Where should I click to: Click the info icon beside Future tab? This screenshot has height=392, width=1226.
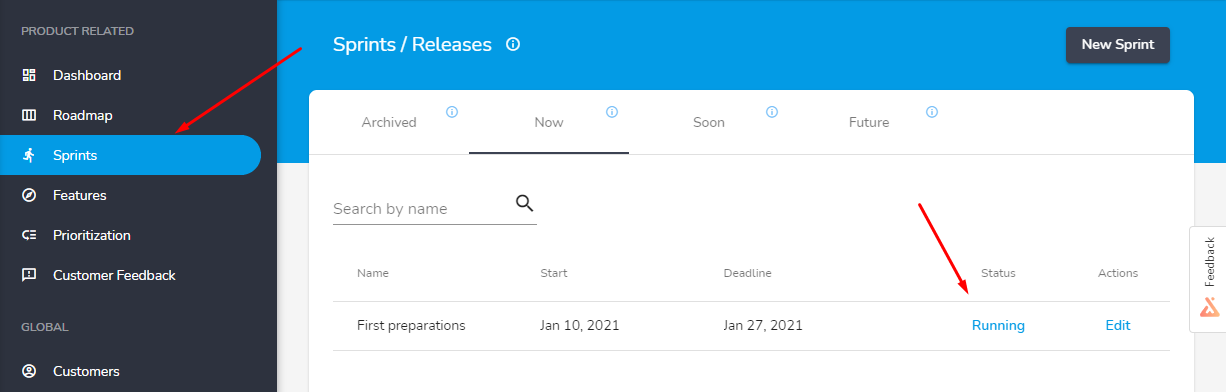pos(932,112)
